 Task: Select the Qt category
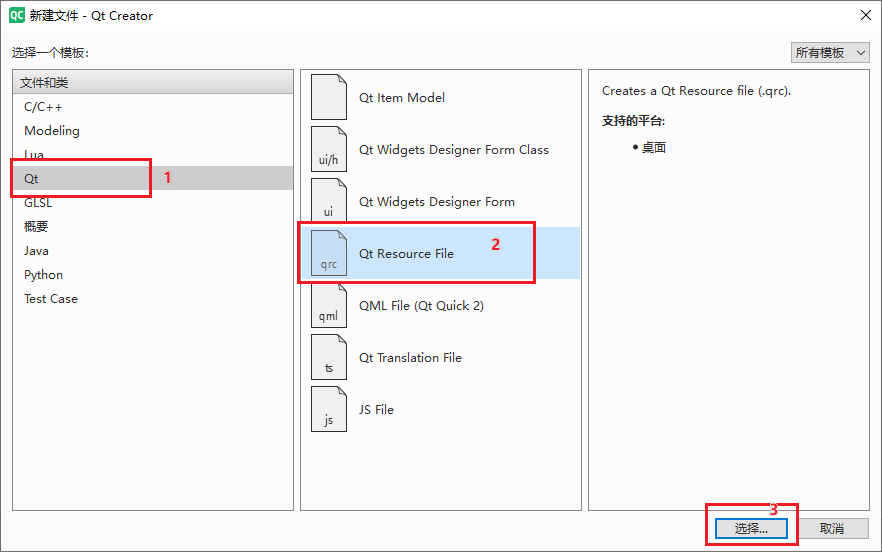tap(153, 178)
